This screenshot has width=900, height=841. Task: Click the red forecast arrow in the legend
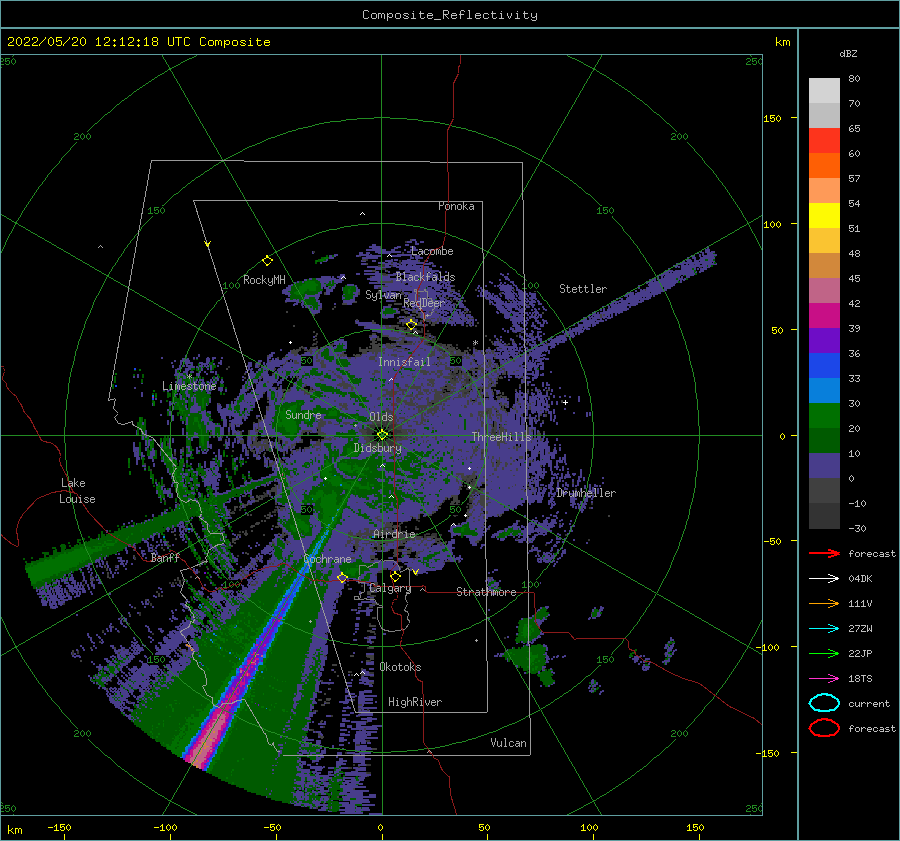click(824, 553)
